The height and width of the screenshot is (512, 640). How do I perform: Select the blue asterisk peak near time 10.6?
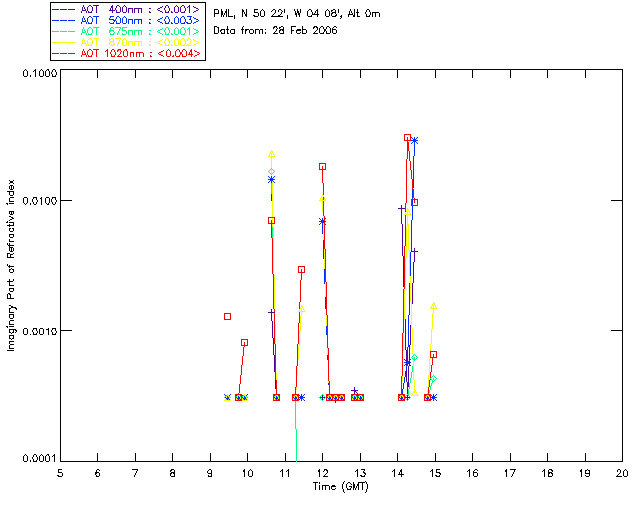tap(271, 179)
